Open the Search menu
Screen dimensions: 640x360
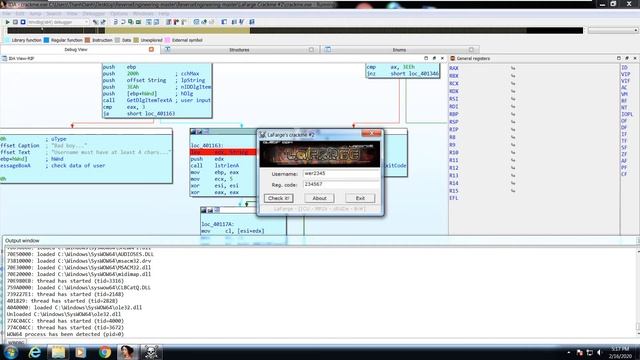click(x=53, y=13)
